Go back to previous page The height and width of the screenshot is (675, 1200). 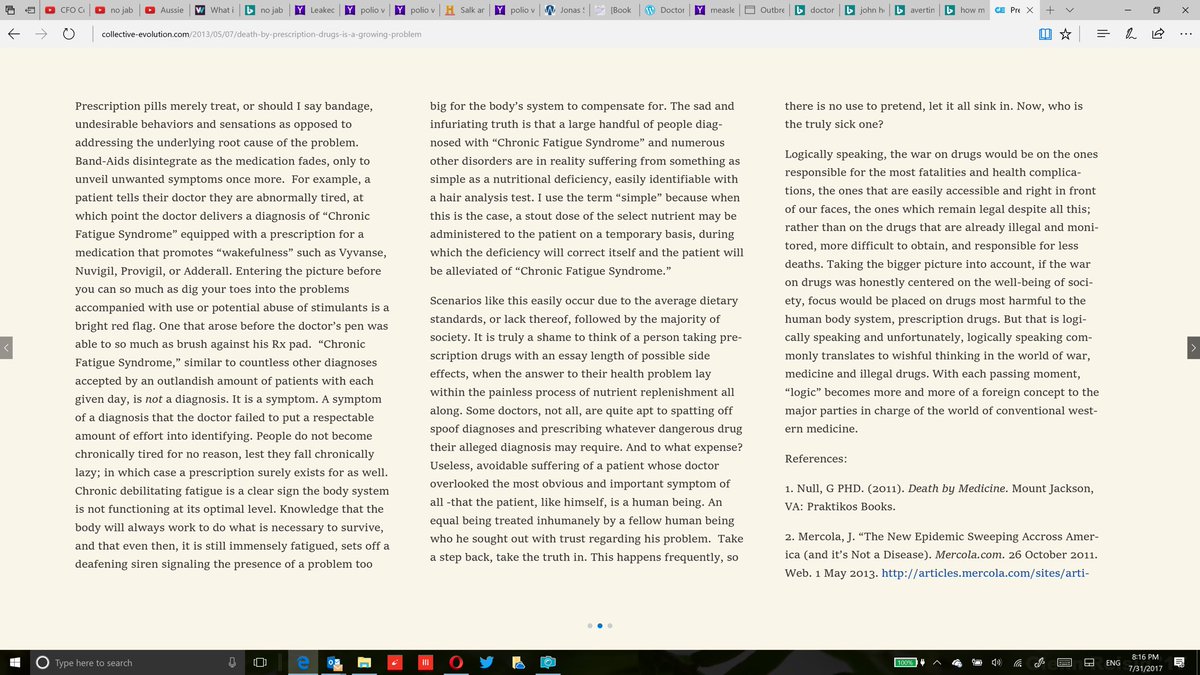(x=14, y=33)
